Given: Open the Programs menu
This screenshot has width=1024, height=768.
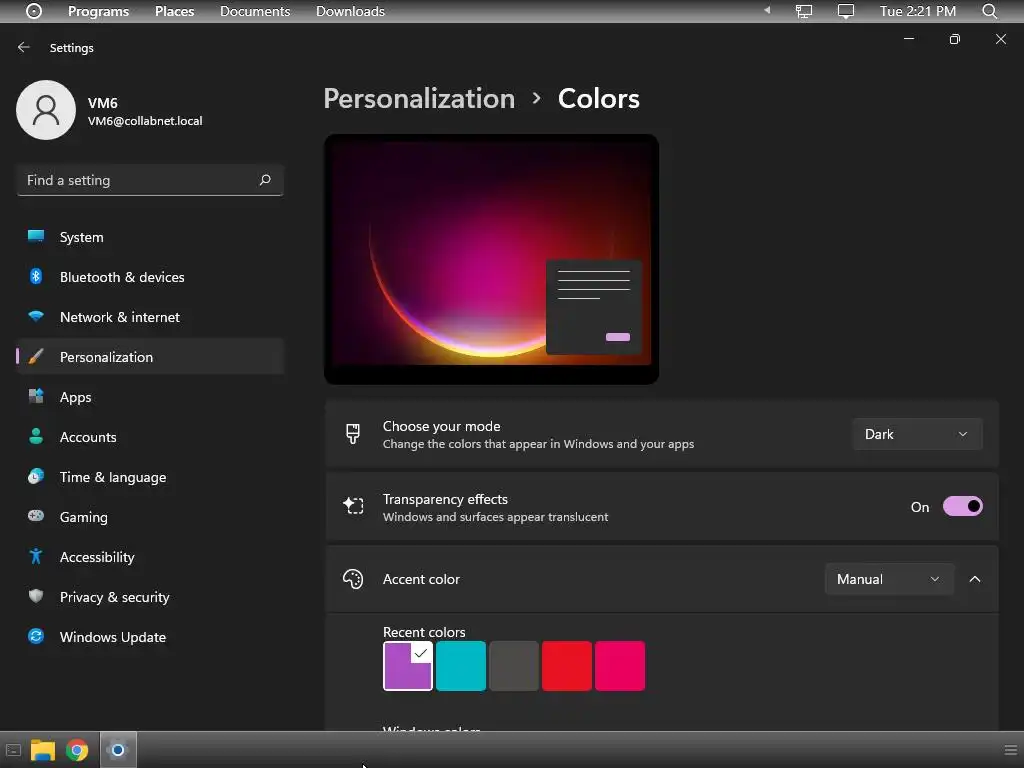Looking at the screenshot, I should [x=99, y=11].
